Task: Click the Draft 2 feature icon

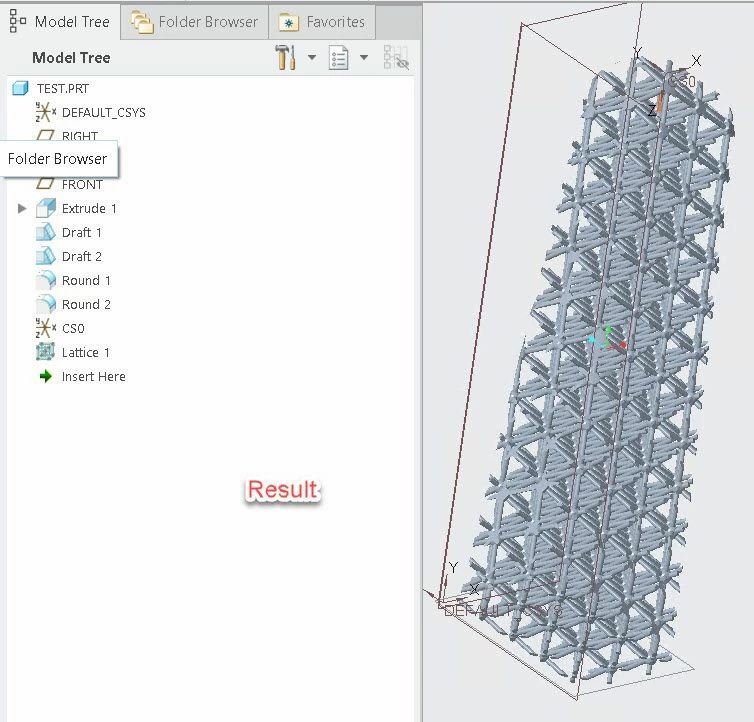Action: 46,256
